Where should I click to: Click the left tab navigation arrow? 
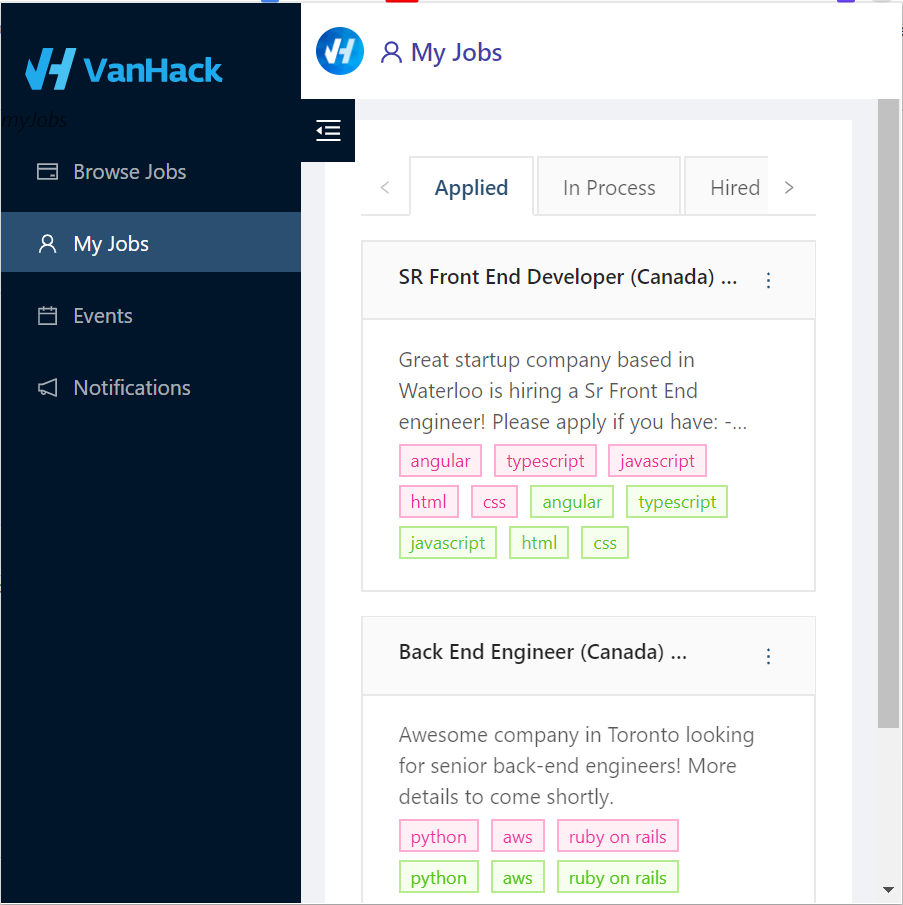pos(386,186)
